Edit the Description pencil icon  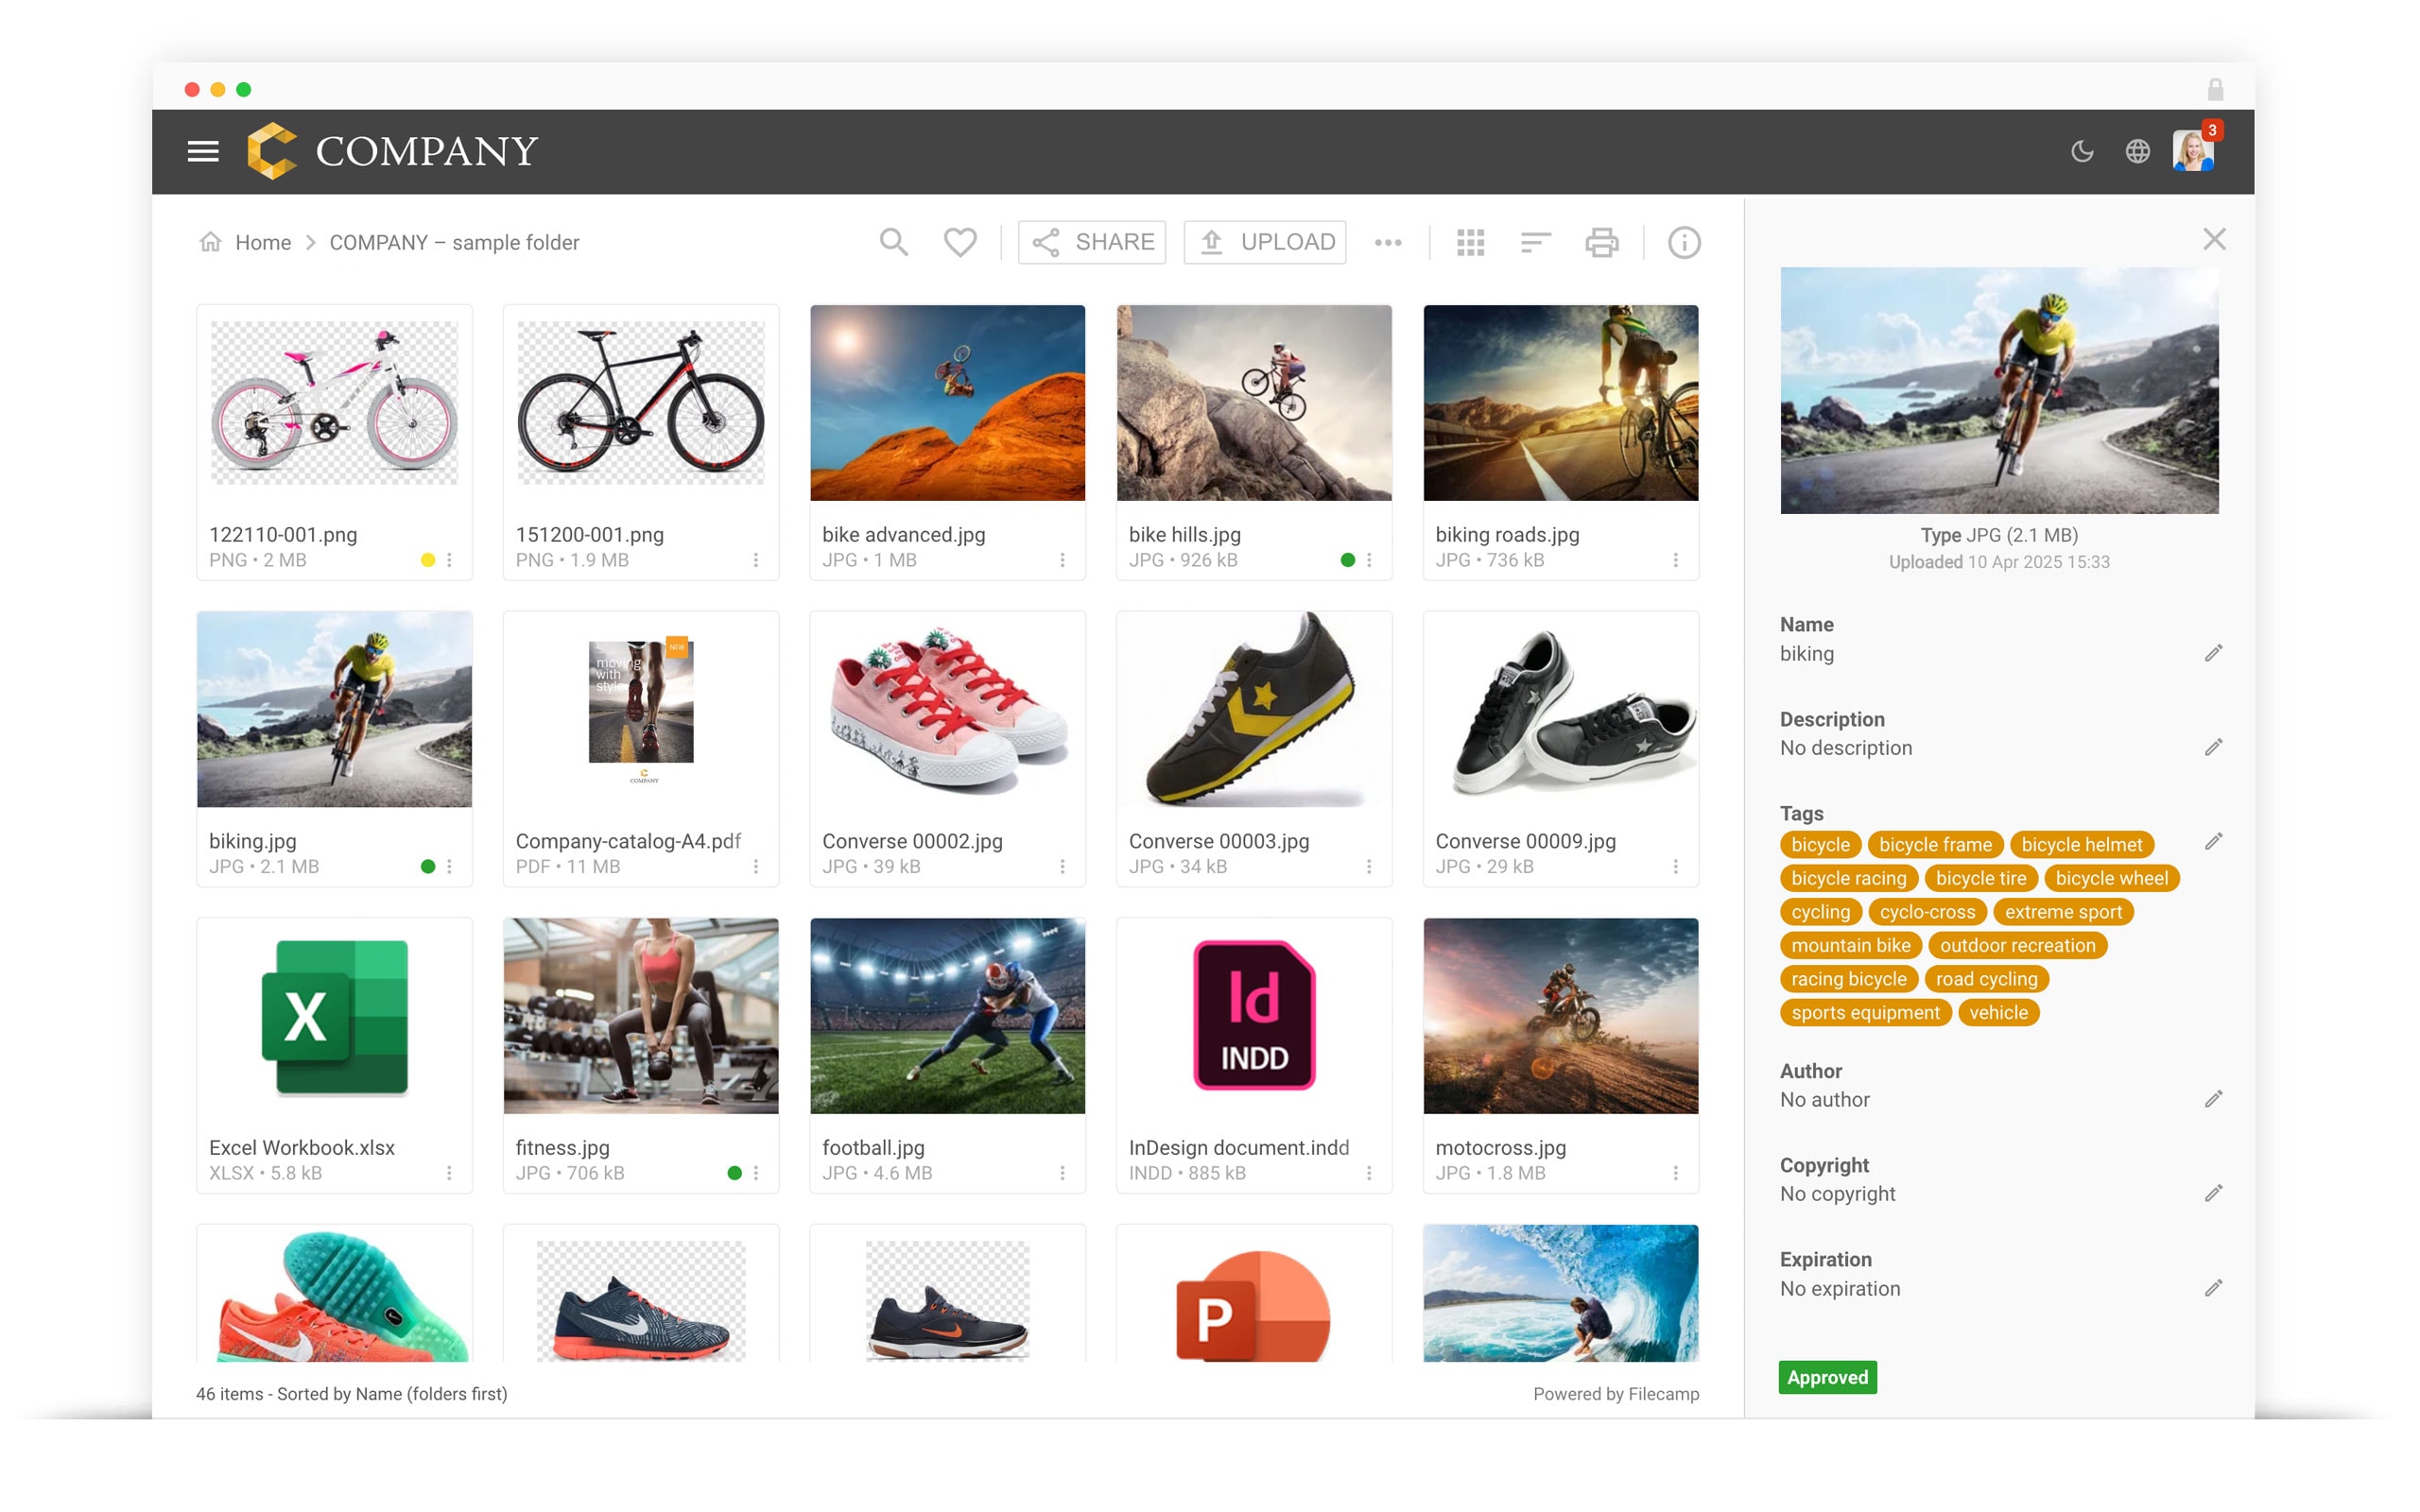click(2213, 747)
